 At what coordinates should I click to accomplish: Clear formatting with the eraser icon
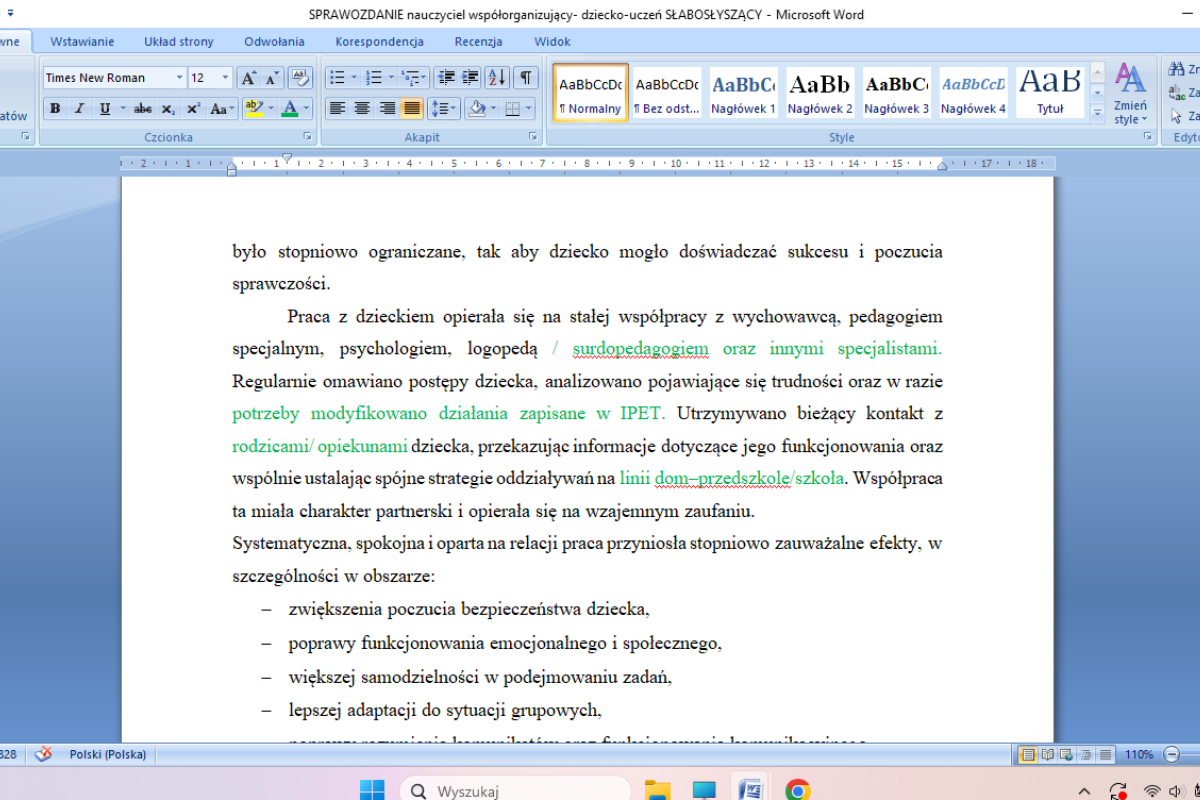(301, 78)
